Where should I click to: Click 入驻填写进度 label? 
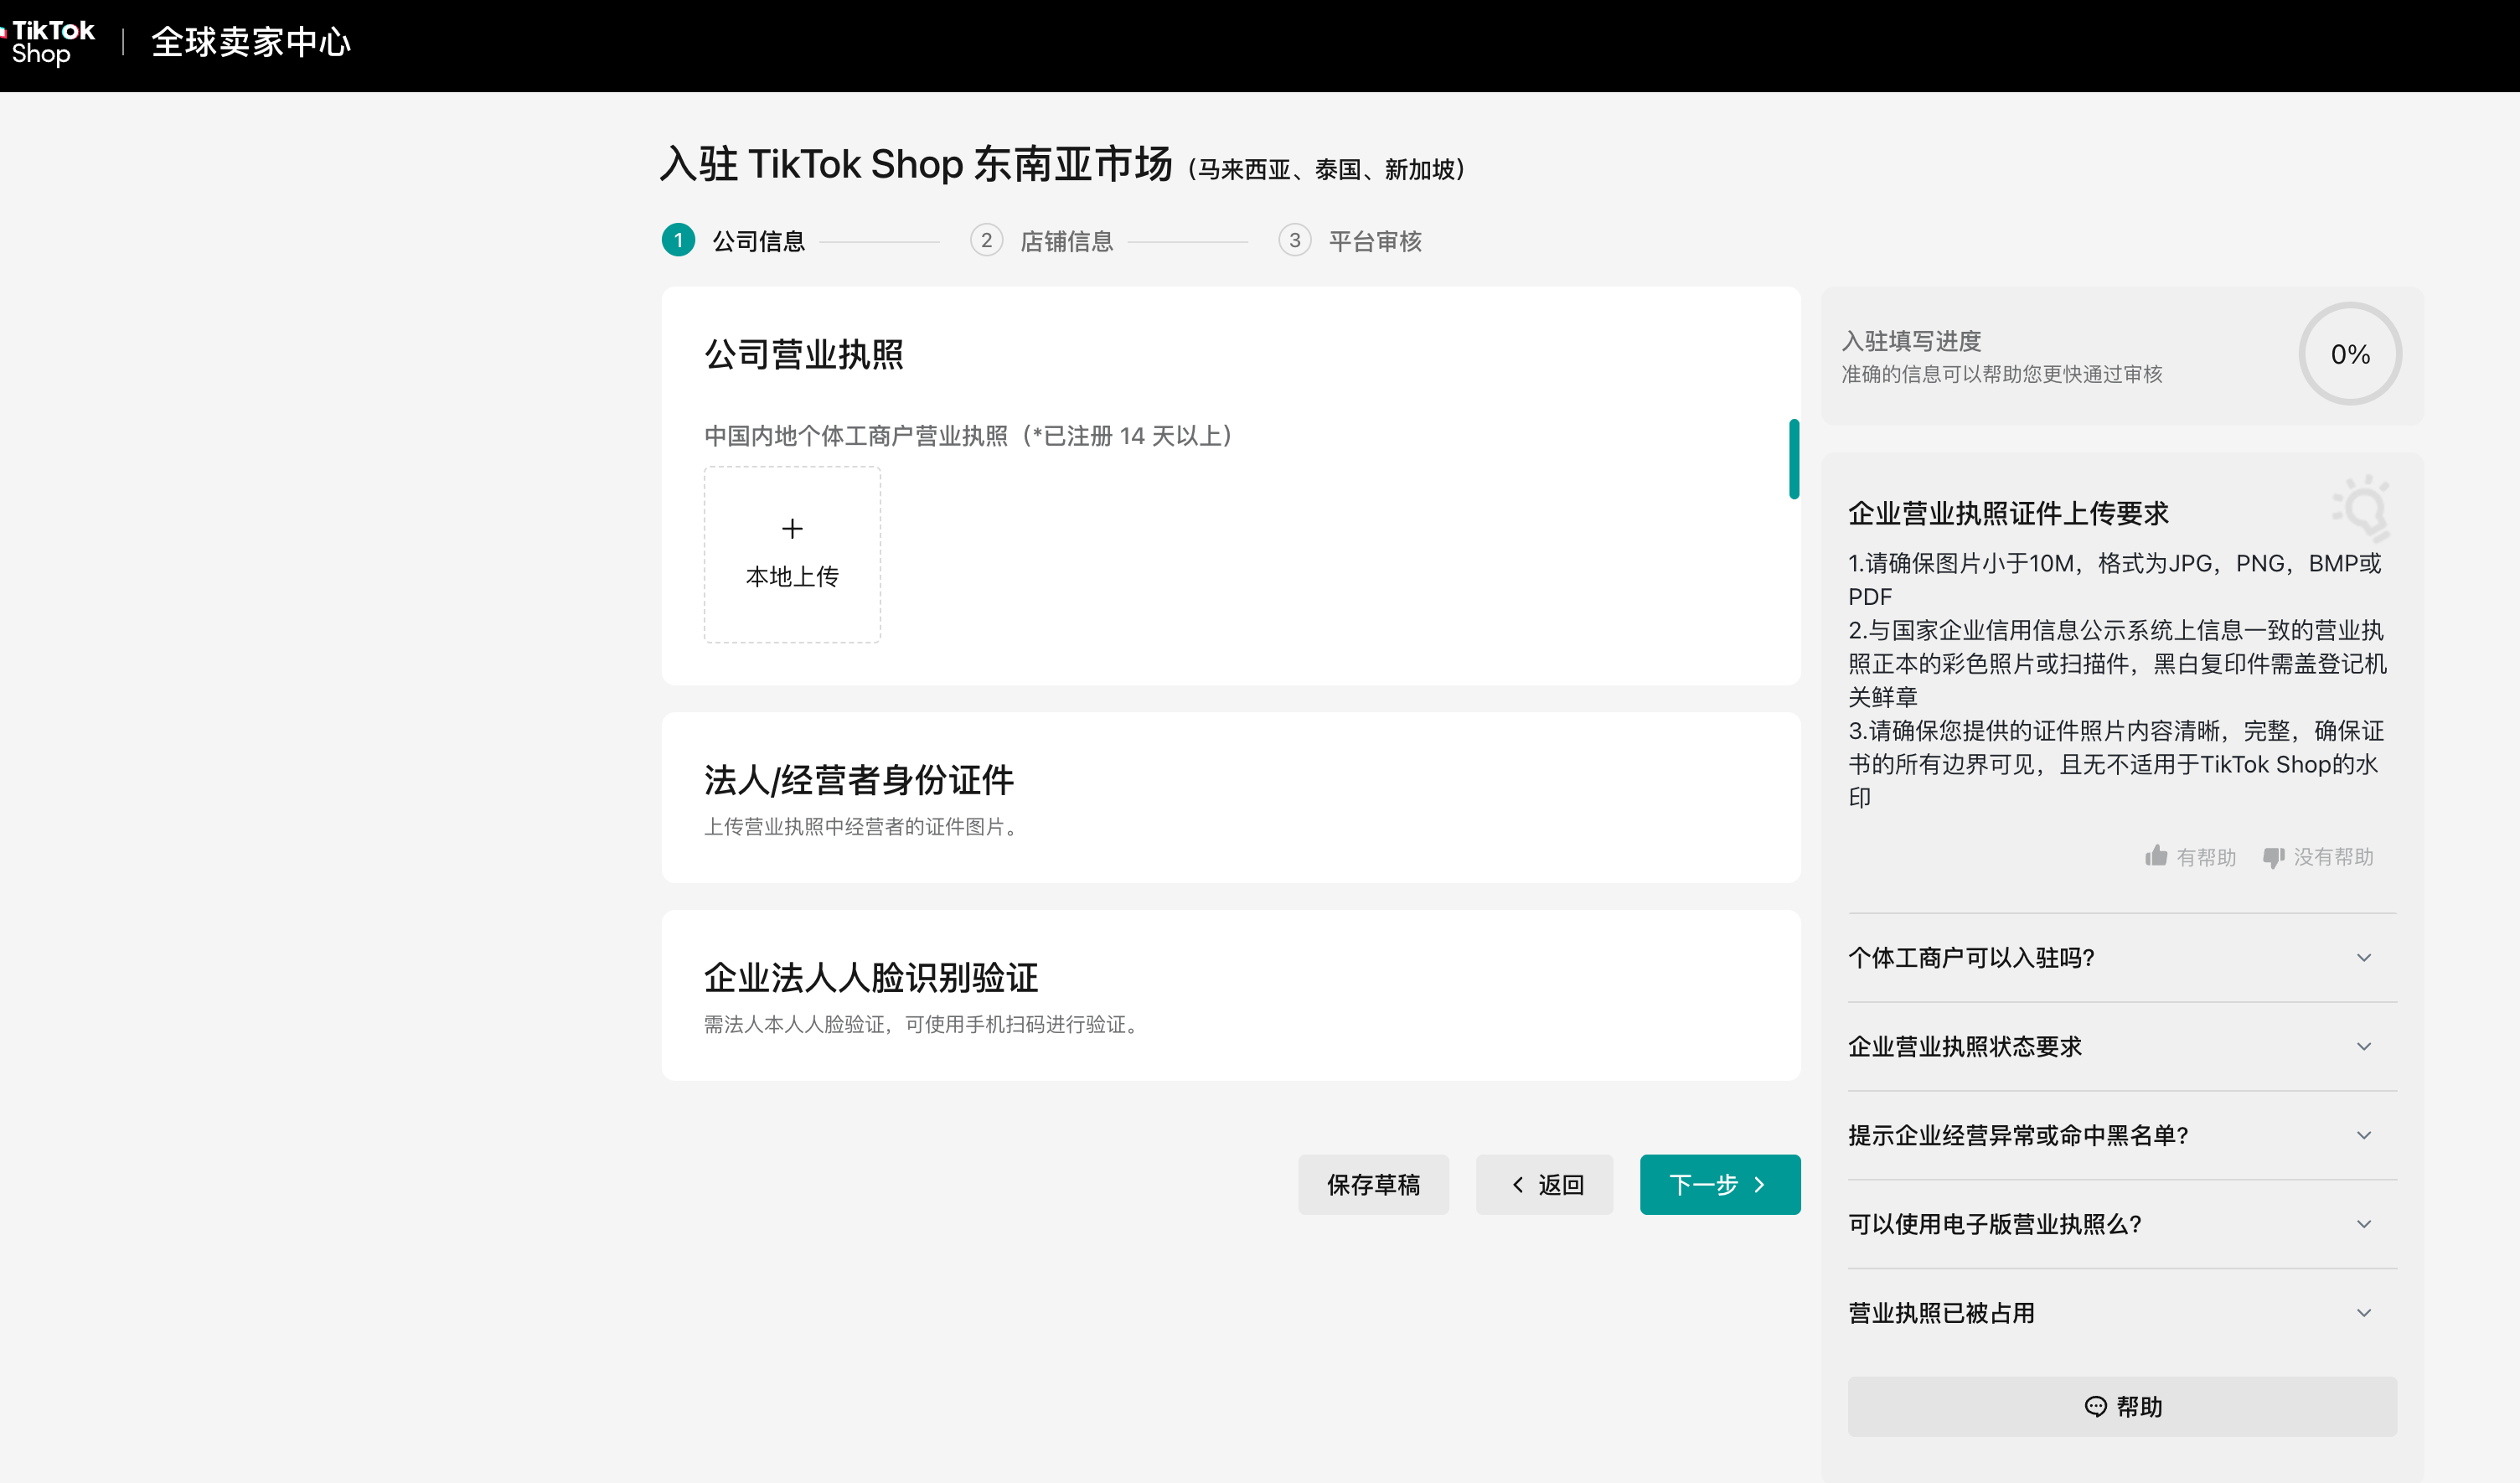click(1911, 341)
